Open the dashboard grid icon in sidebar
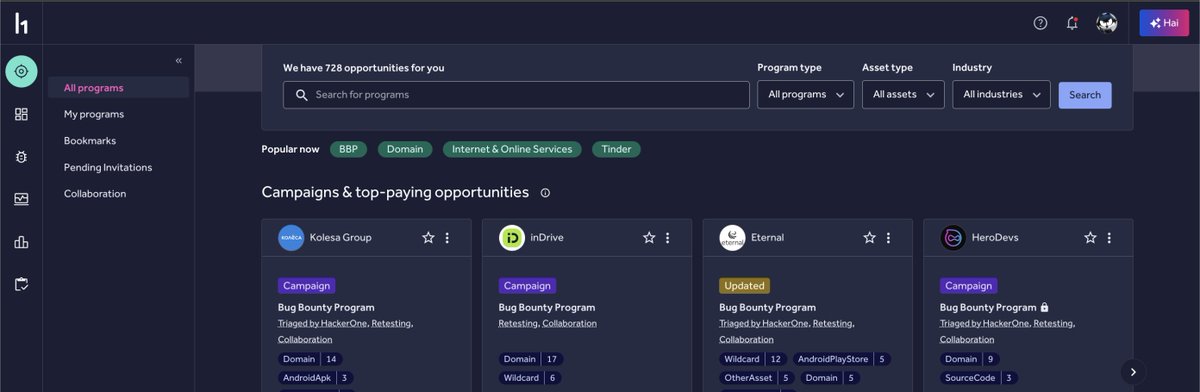The width and height of the screenshot is (1200, 392). point(21,114)
